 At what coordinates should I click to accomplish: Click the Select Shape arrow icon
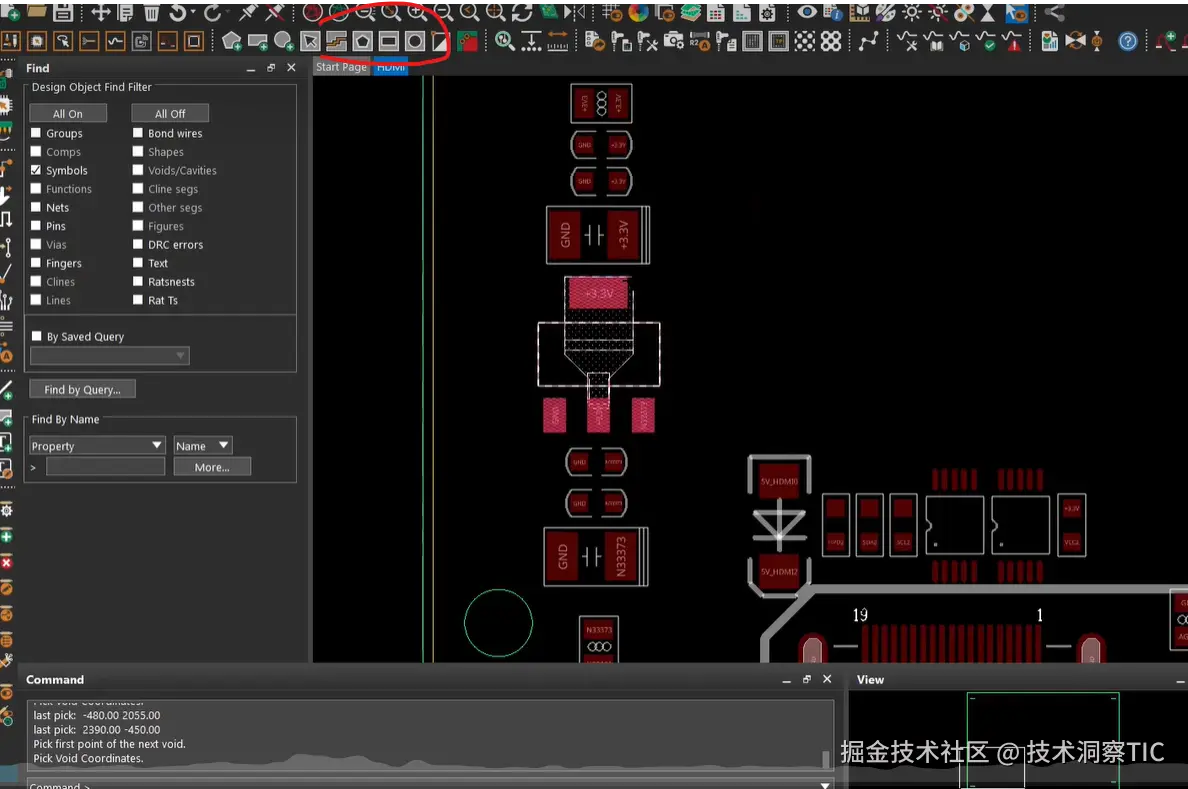310,41
